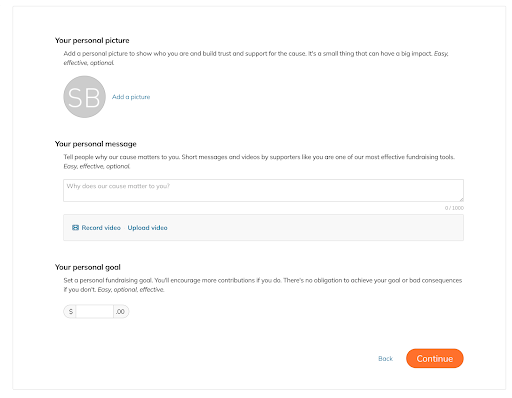Image resolution: width=512 pixels, height=398 pixels.
Task: Click the personal message description paragraph
Action: point(259,162)
